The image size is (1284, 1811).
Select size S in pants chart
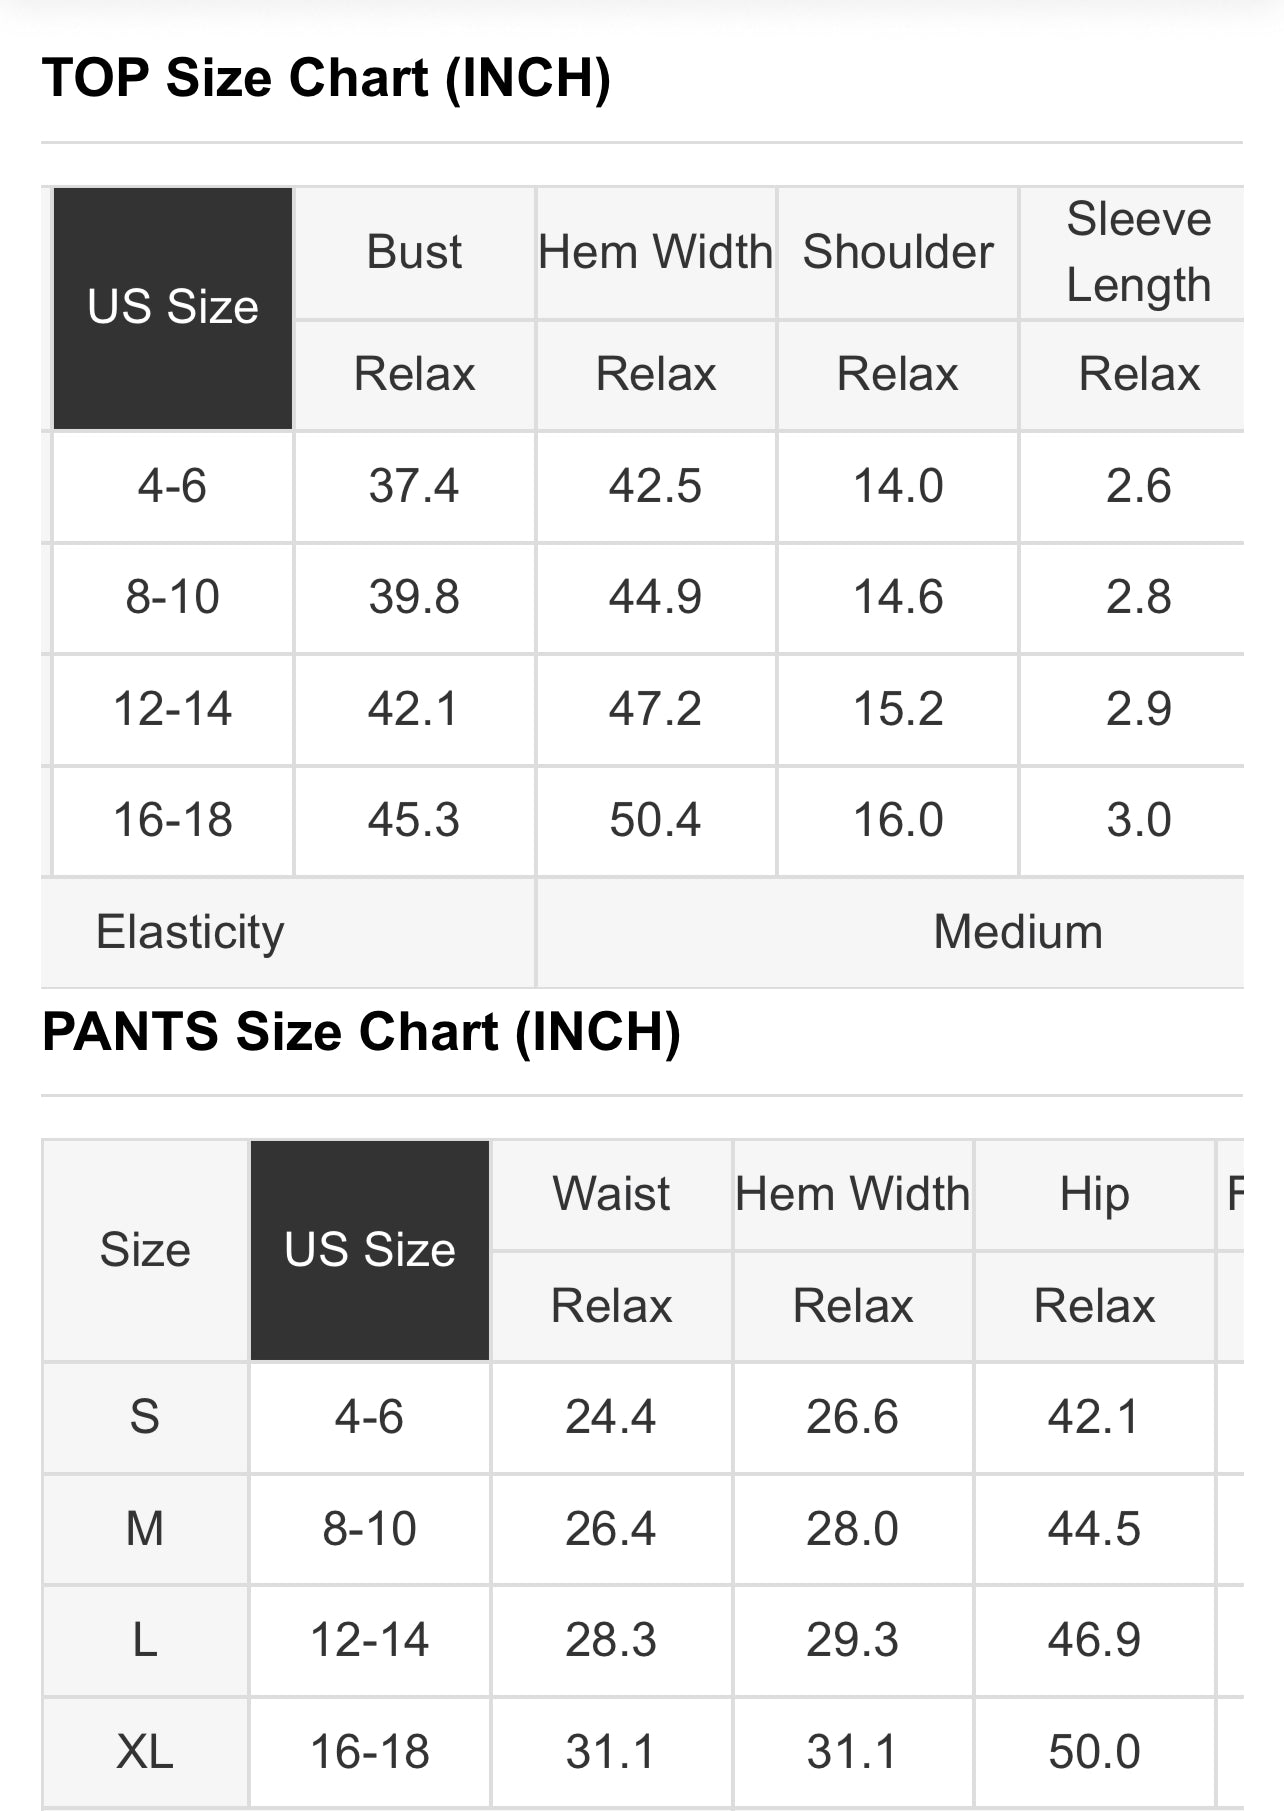click(x=145, y=1417)
